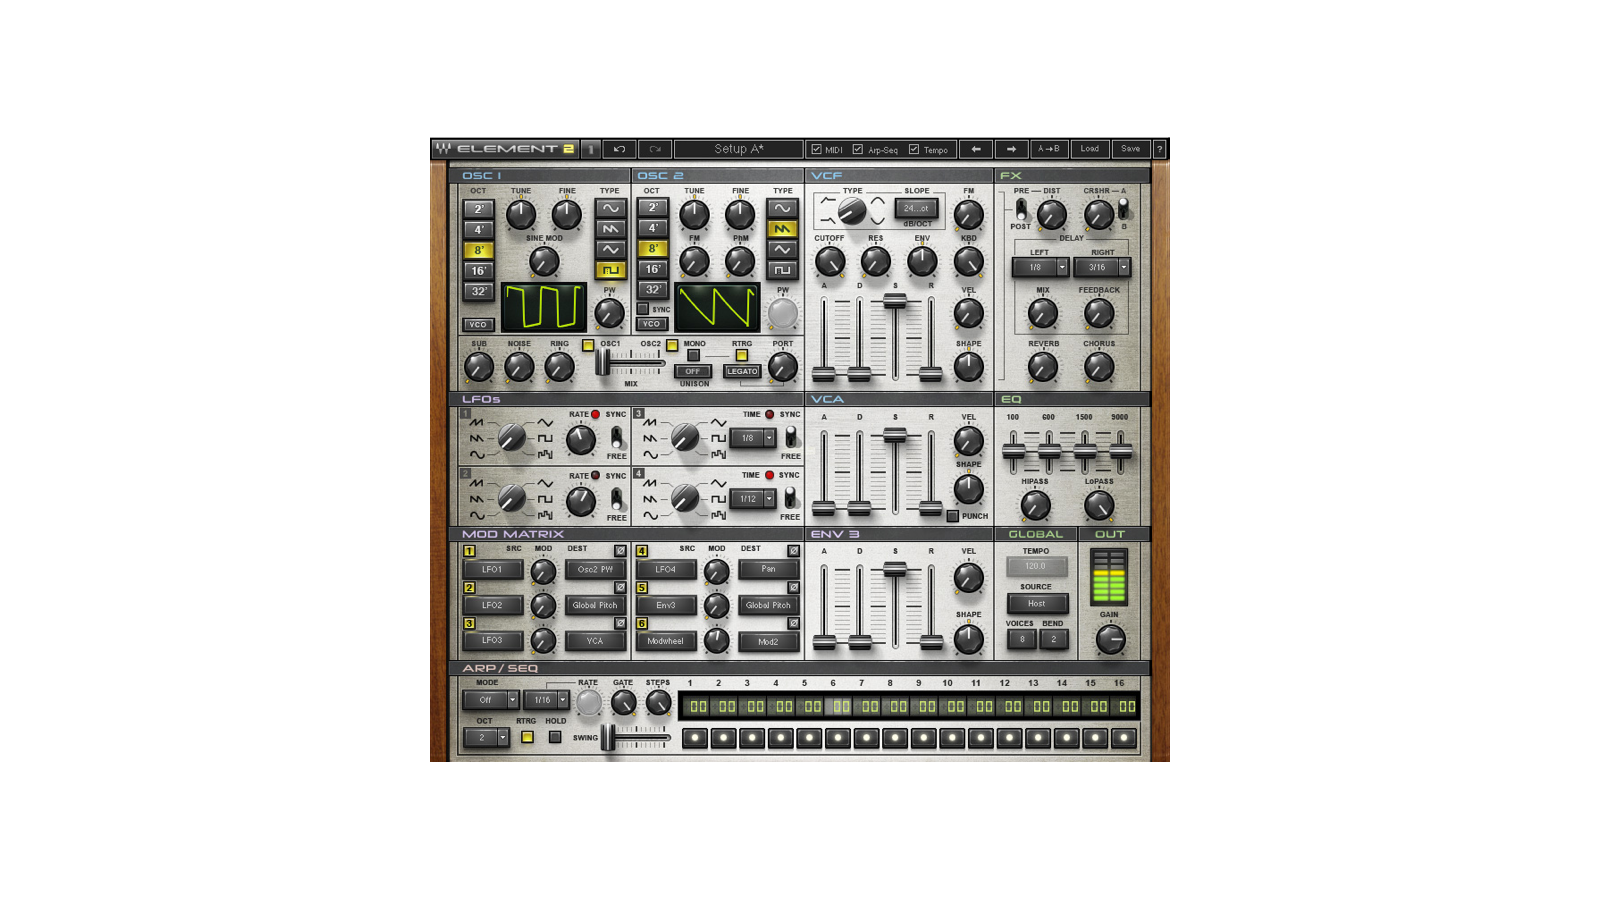
Task: Uncheck the MIDI checkbox in the toolbar
Action: coord(818,148)
